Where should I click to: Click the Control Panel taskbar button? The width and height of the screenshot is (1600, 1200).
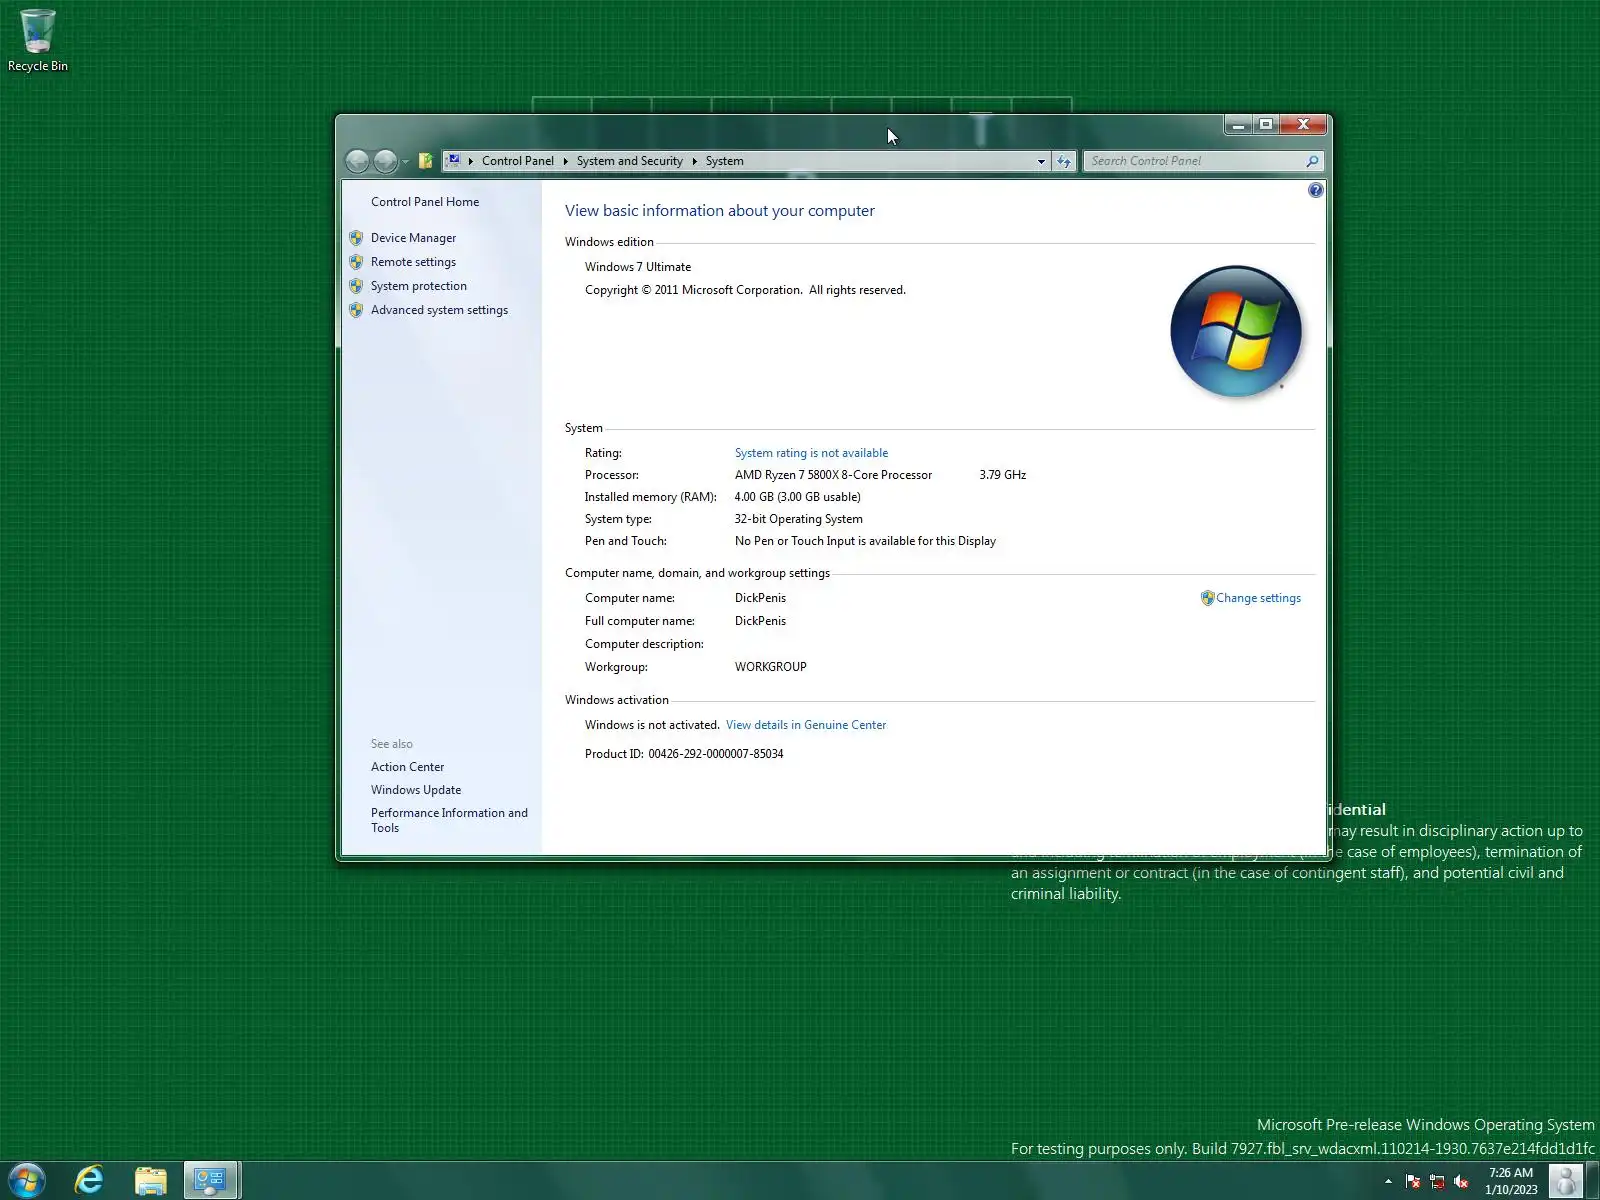coord(211,1180)
